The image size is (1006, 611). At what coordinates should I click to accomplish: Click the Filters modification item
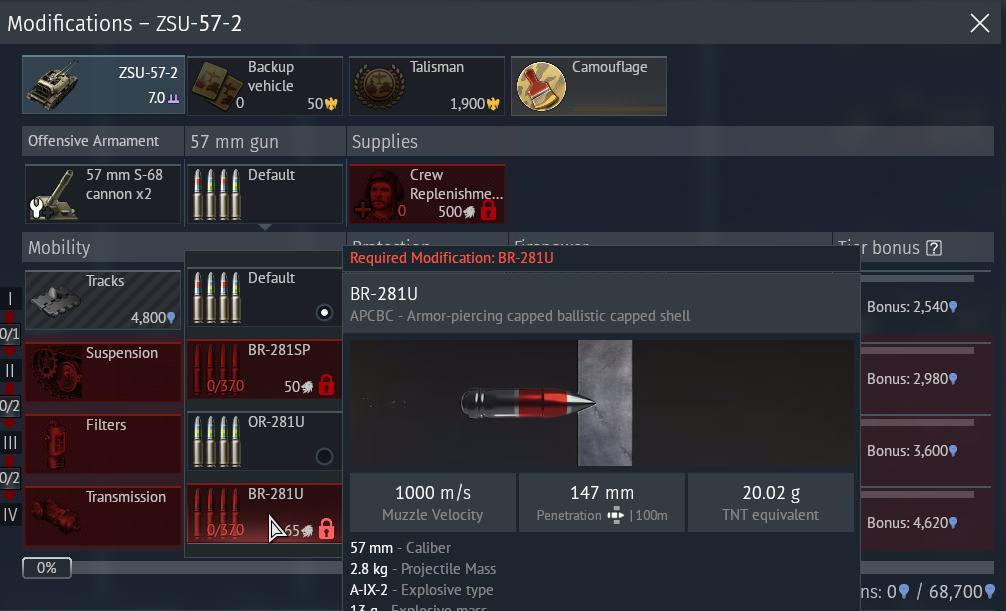pyautogui.click(x=103, y=444)
